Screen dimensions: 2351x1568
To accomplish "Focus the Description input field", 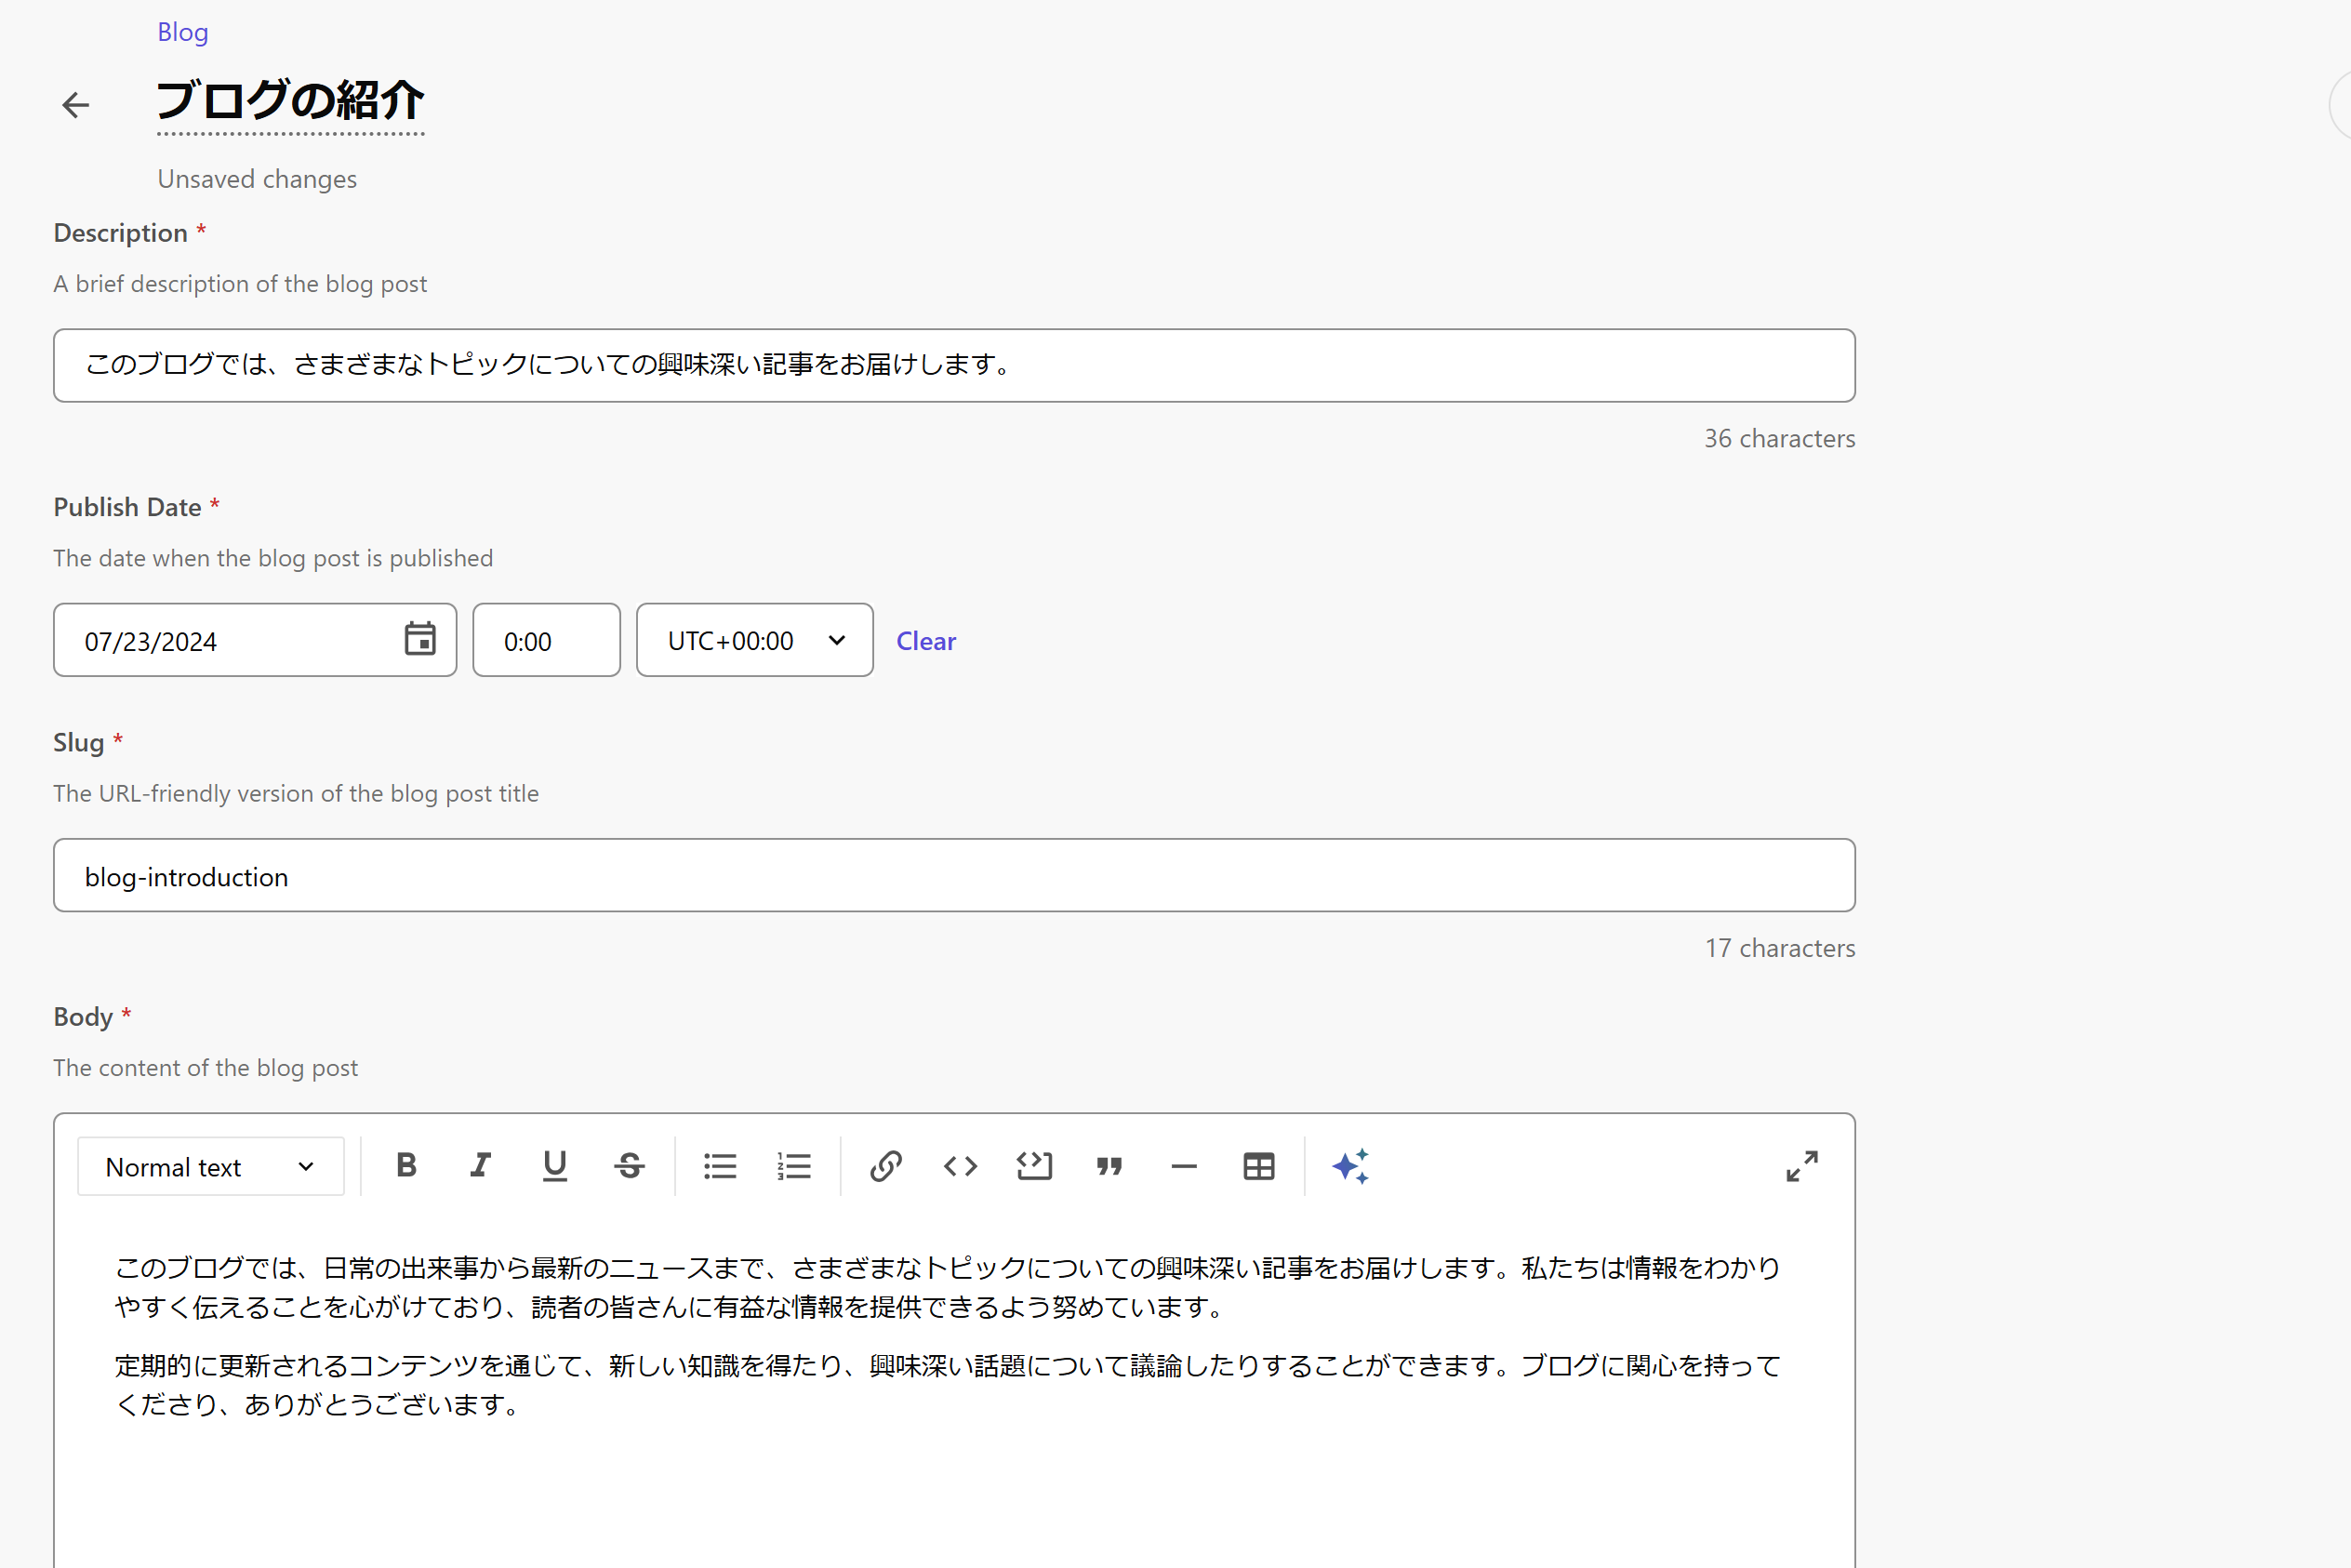I will [954, 365].
